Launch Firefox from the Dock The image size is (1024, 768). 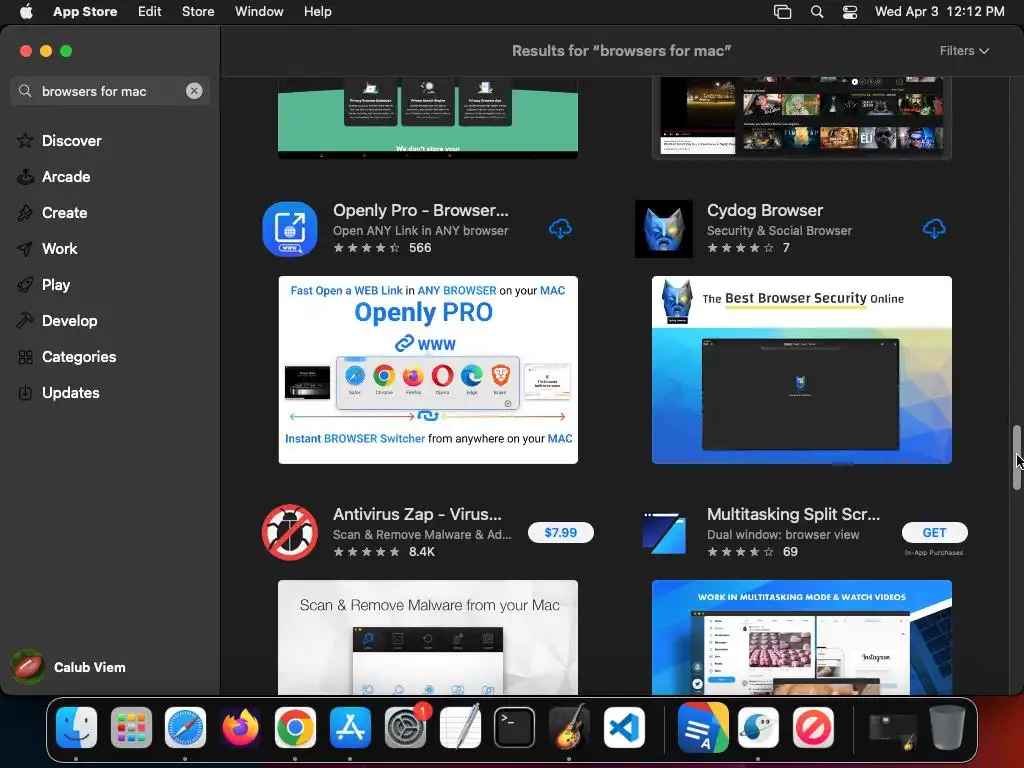[240, 727]
